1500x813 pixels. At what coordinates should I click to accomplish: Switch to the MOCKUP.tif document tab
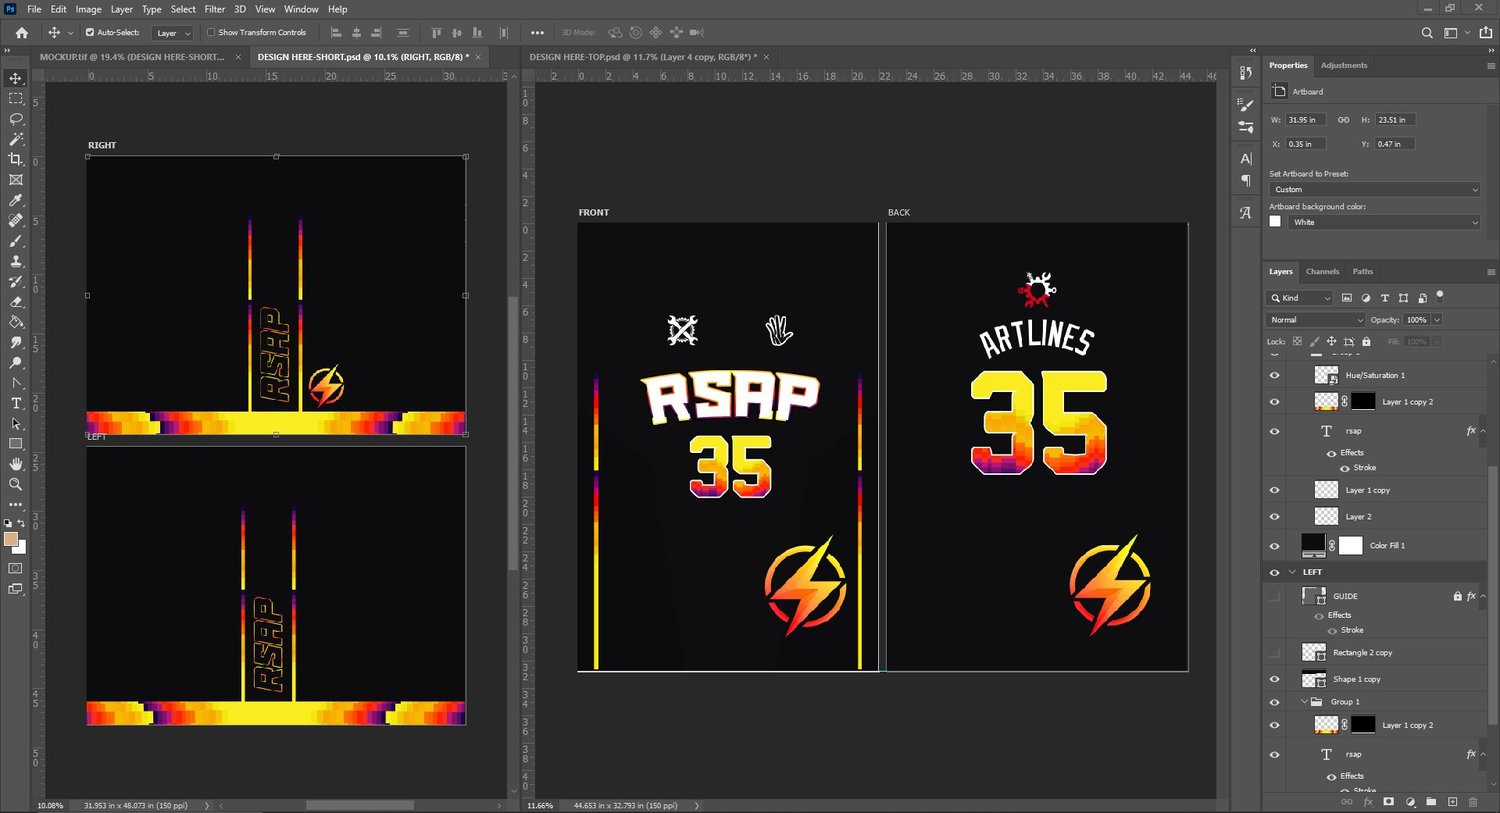click(x=132, y=57)
